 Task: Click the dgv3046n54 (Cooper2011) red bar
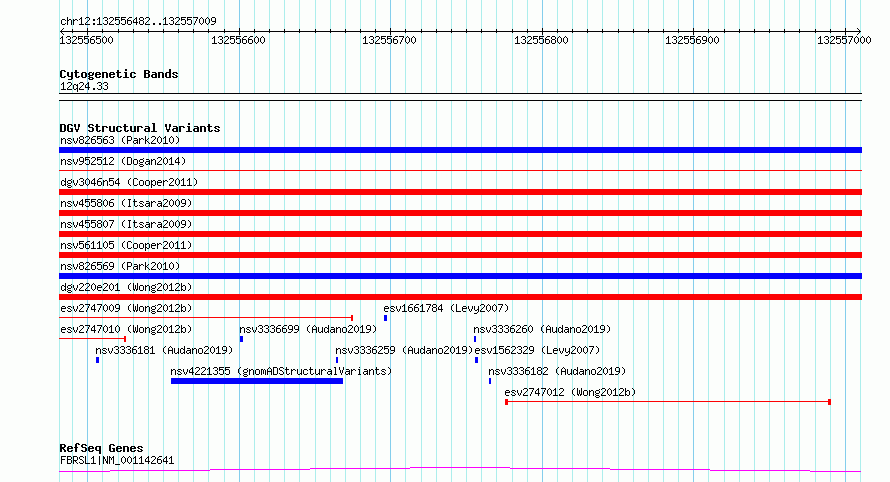point(460,192)
